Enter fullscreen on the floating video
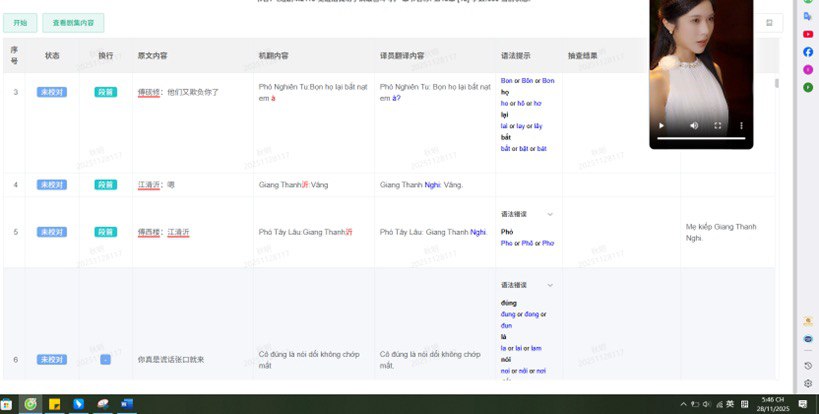Screen dimensions: 819x414 tap(718, 126)
